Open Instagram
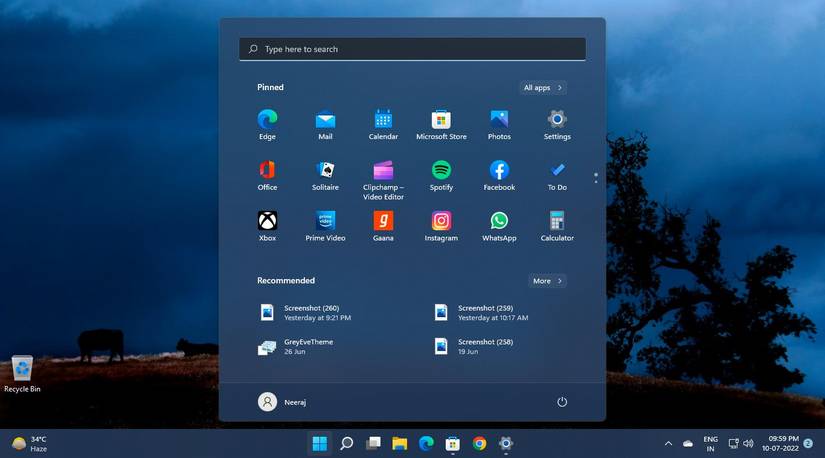The image size is (825, 458). pos(441,226)
